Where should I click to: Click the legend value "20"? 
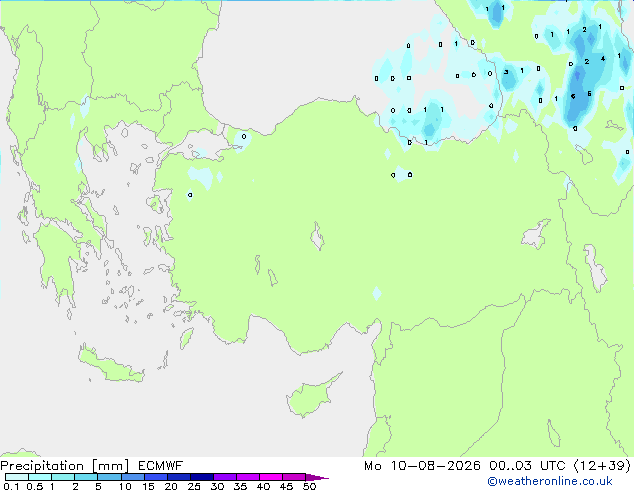[x=171, y=486]
